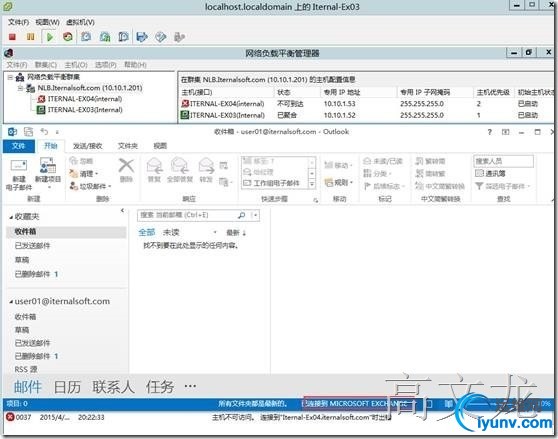
Task: Click the 10.10.1.53 dedicated IP cell
Action: 339,104
